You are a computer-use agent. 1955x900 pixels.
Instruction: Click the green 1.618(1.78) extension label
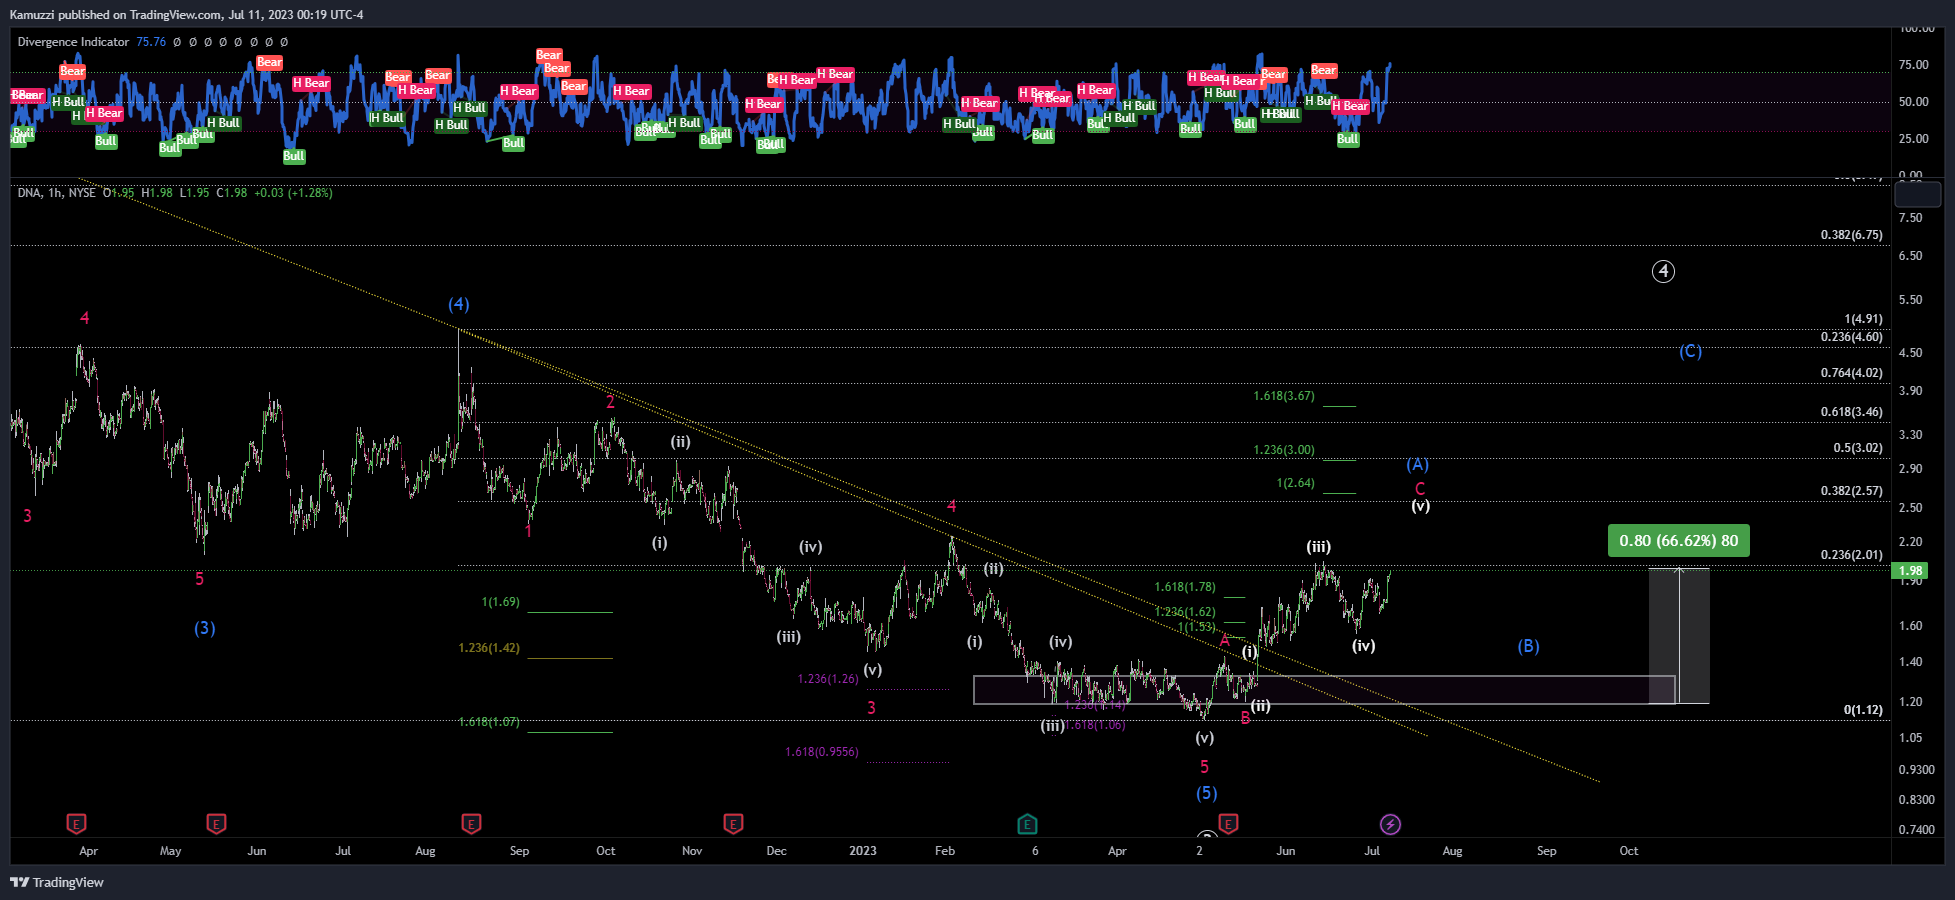(x=1185, y=587)
